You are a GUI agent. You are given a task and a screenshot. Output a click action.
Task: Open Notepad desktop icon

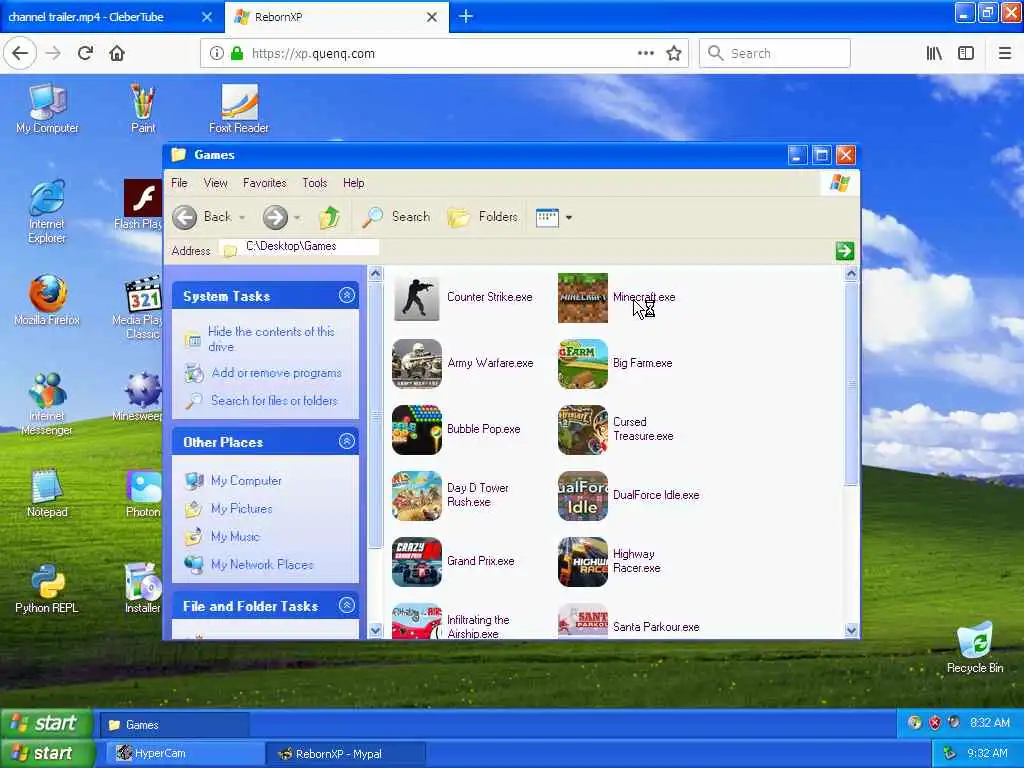[47, 492]
